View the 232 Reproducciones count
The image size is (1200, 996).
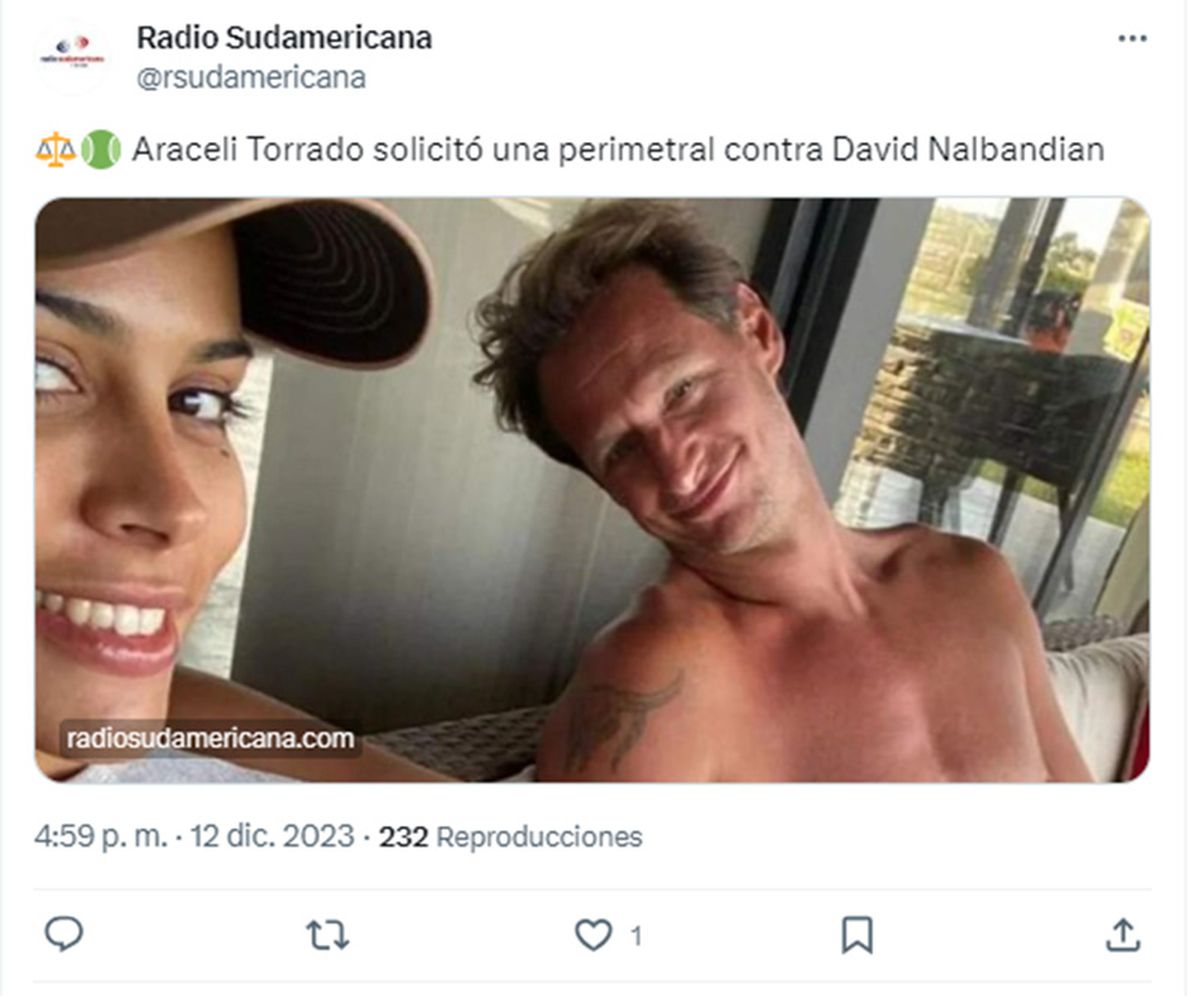point(510,836)
